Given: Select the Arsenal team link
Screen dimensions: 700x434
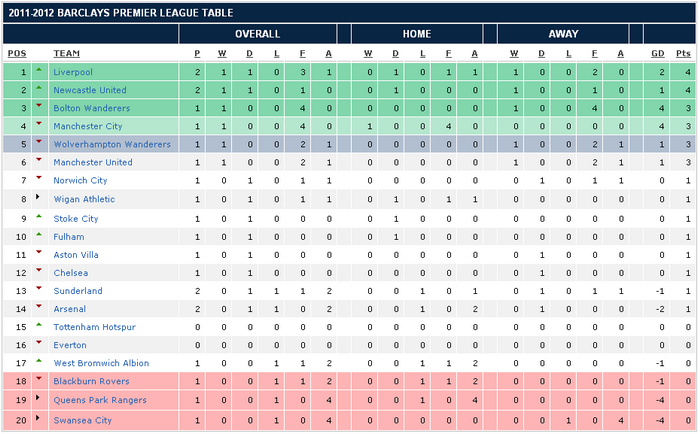Looking at the screenshot, I should (70, 308).
